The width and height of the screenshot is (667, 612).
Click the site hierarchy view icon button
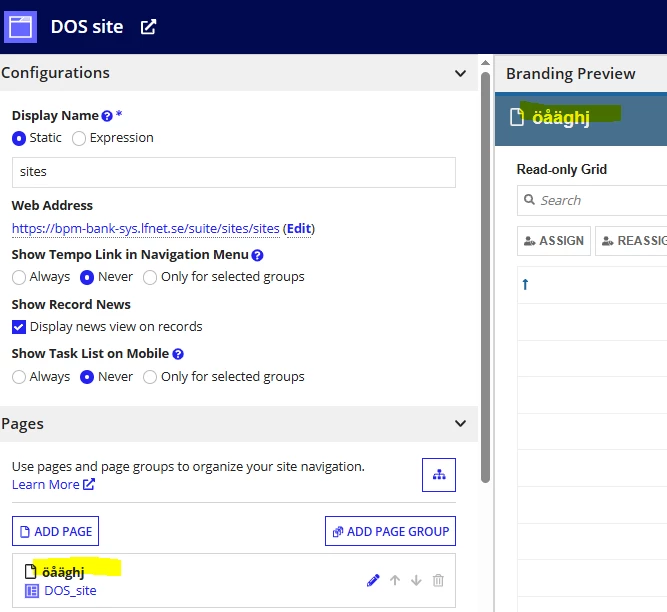(439, 475)
